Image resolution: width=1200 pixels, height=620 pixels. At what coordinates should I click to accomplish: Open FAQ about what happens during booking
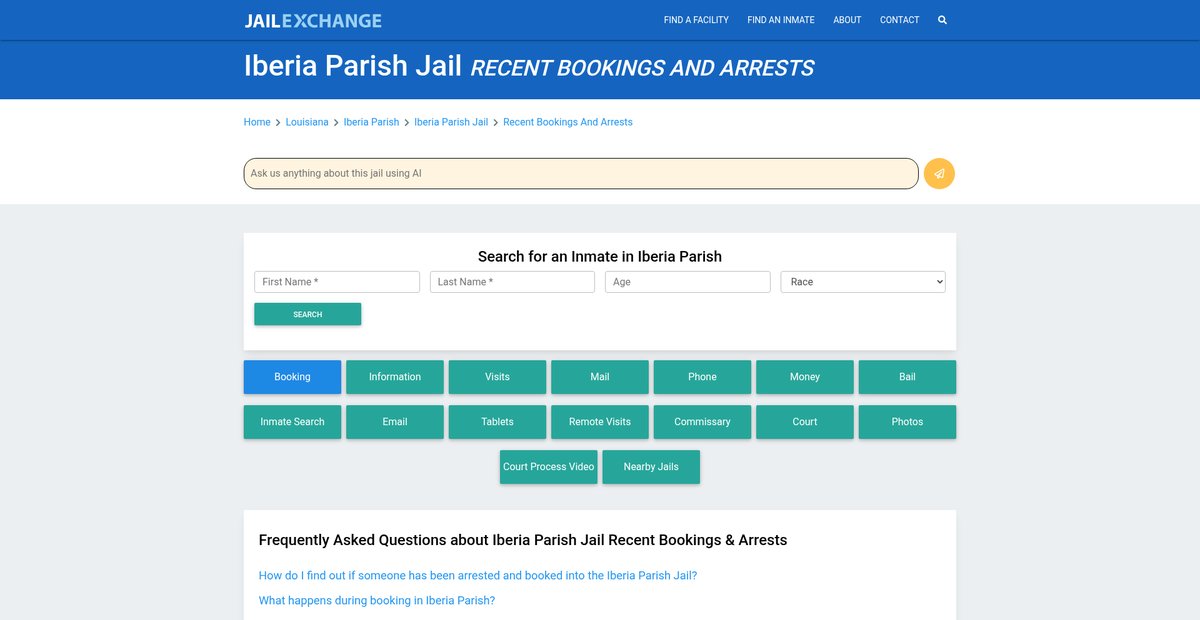[377, 601]
